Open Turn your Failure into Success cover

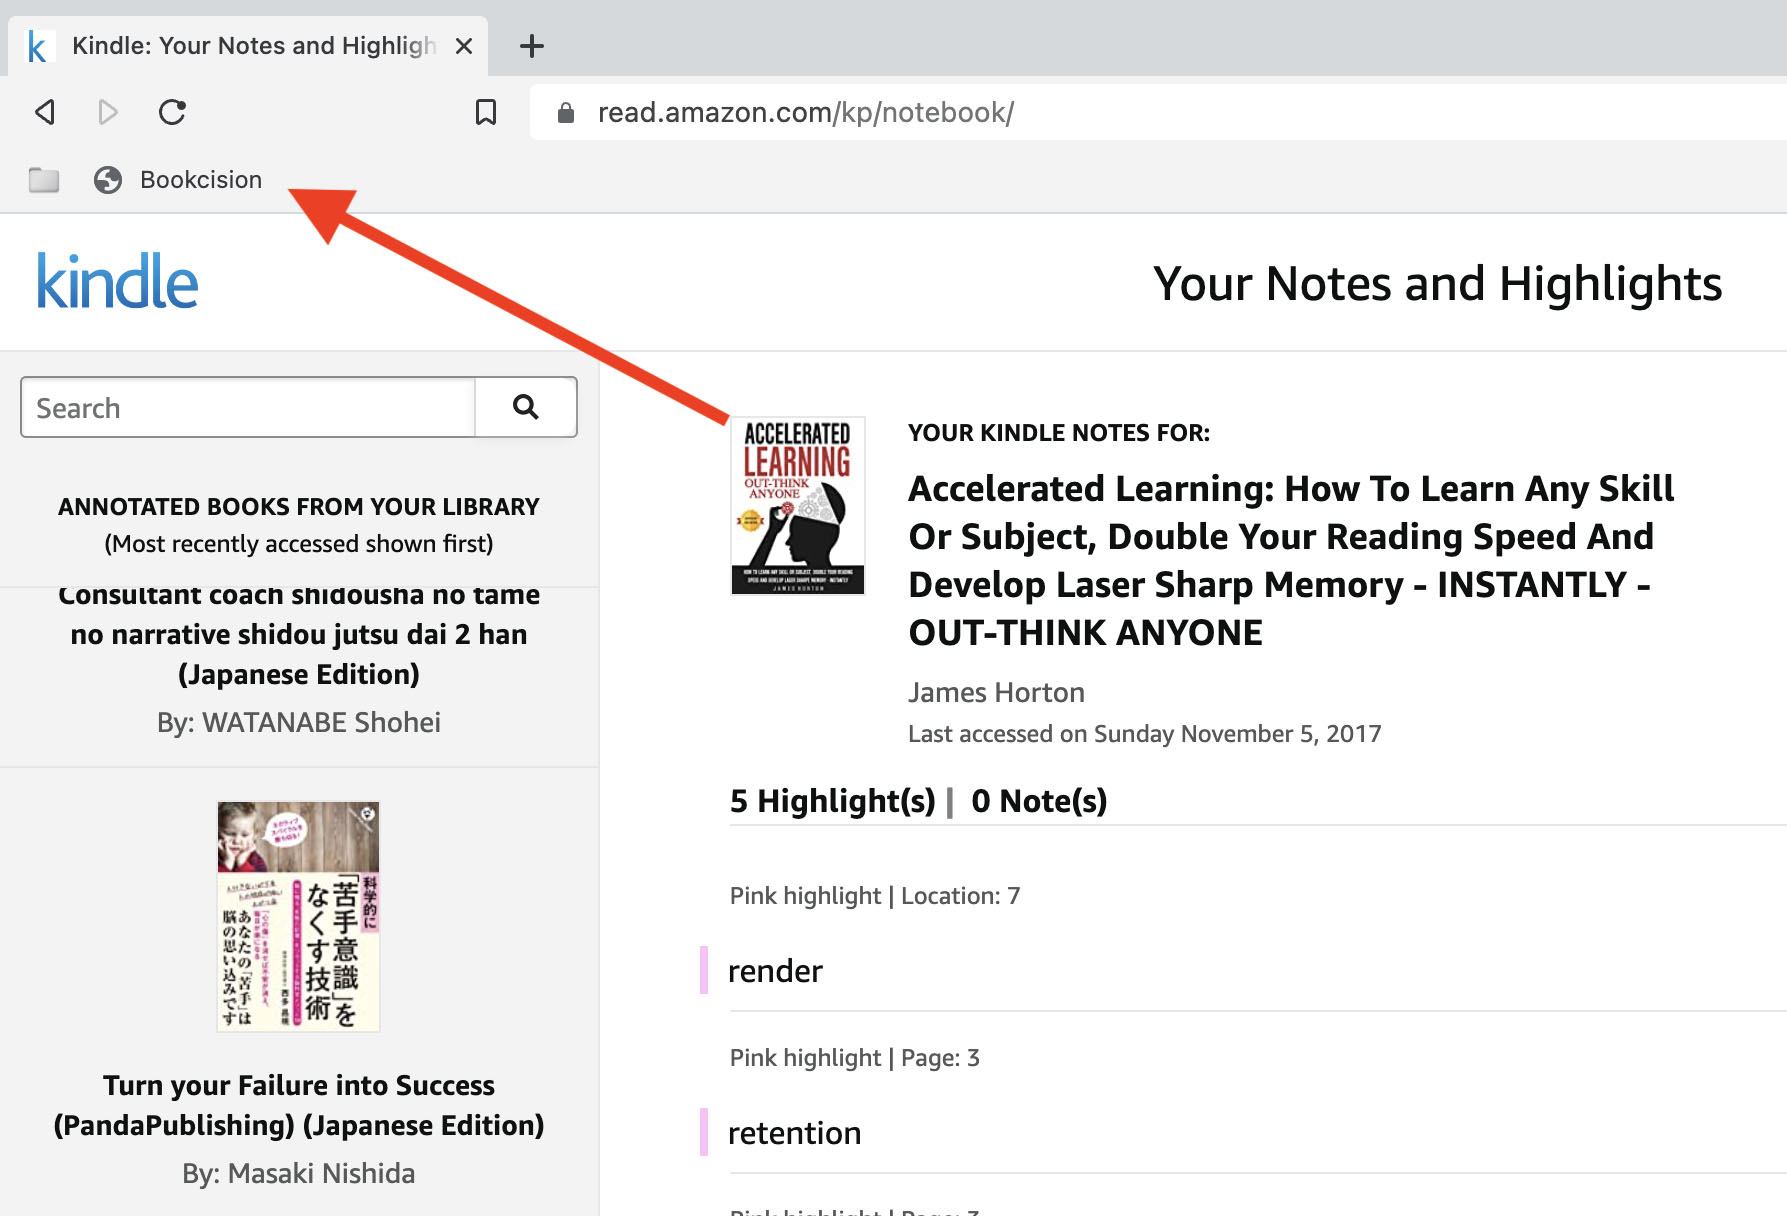coord(299,916)
